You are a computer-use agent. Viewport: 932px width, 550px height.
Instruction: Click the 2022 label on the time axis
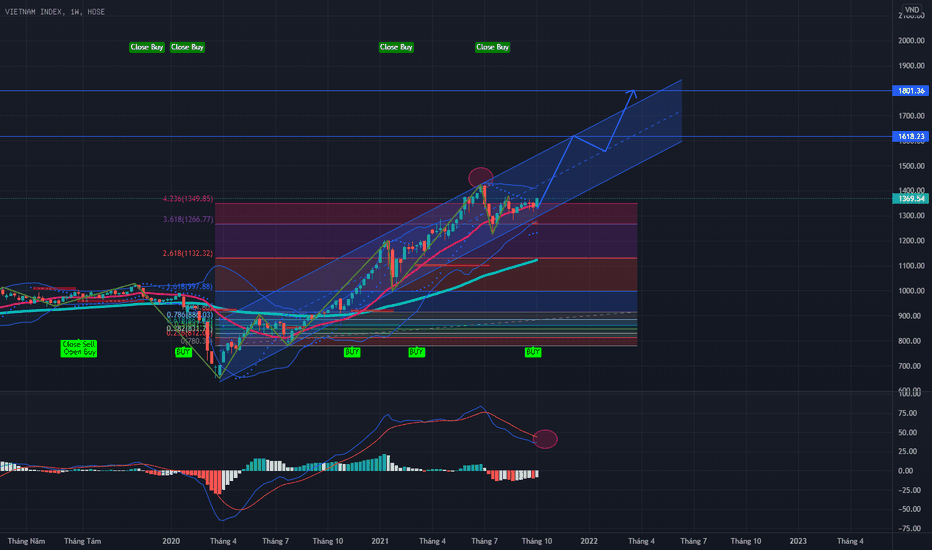(588, 541)
